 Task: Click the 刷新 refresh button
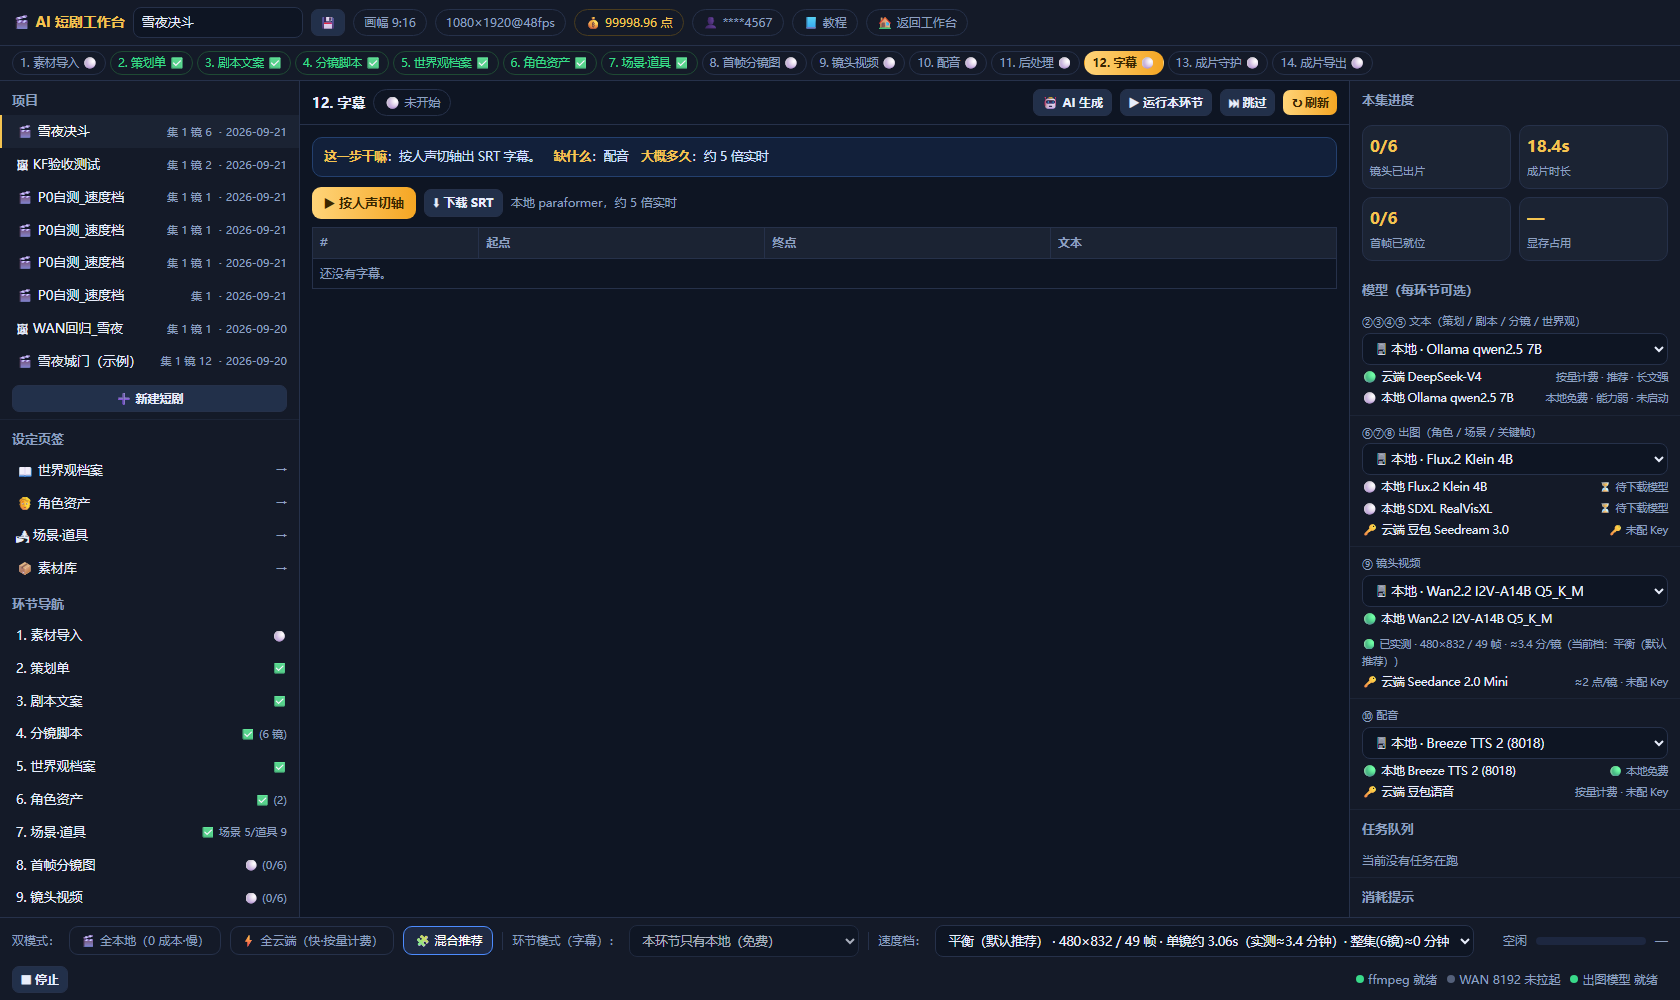pos(1310,103)
